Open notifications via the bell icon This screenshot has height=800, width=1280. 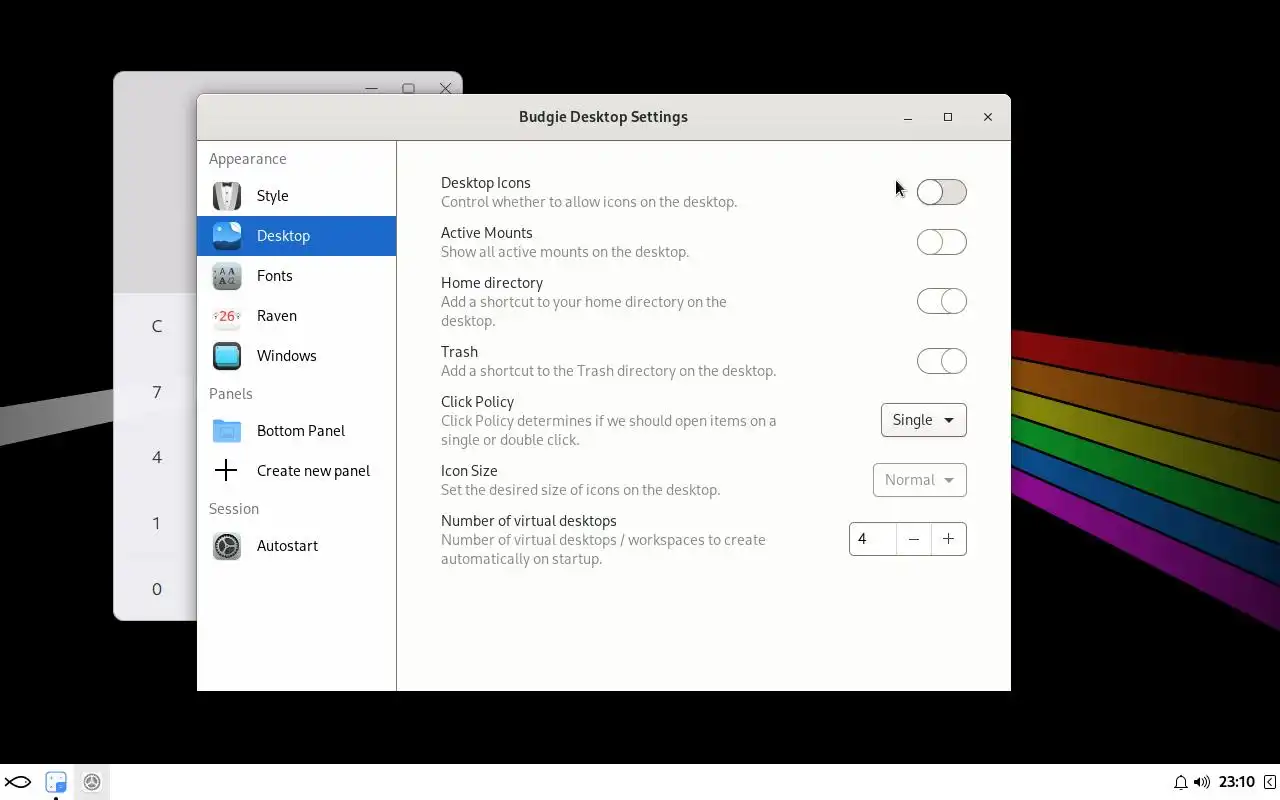pyautogui.click(x=1180, y=782)
